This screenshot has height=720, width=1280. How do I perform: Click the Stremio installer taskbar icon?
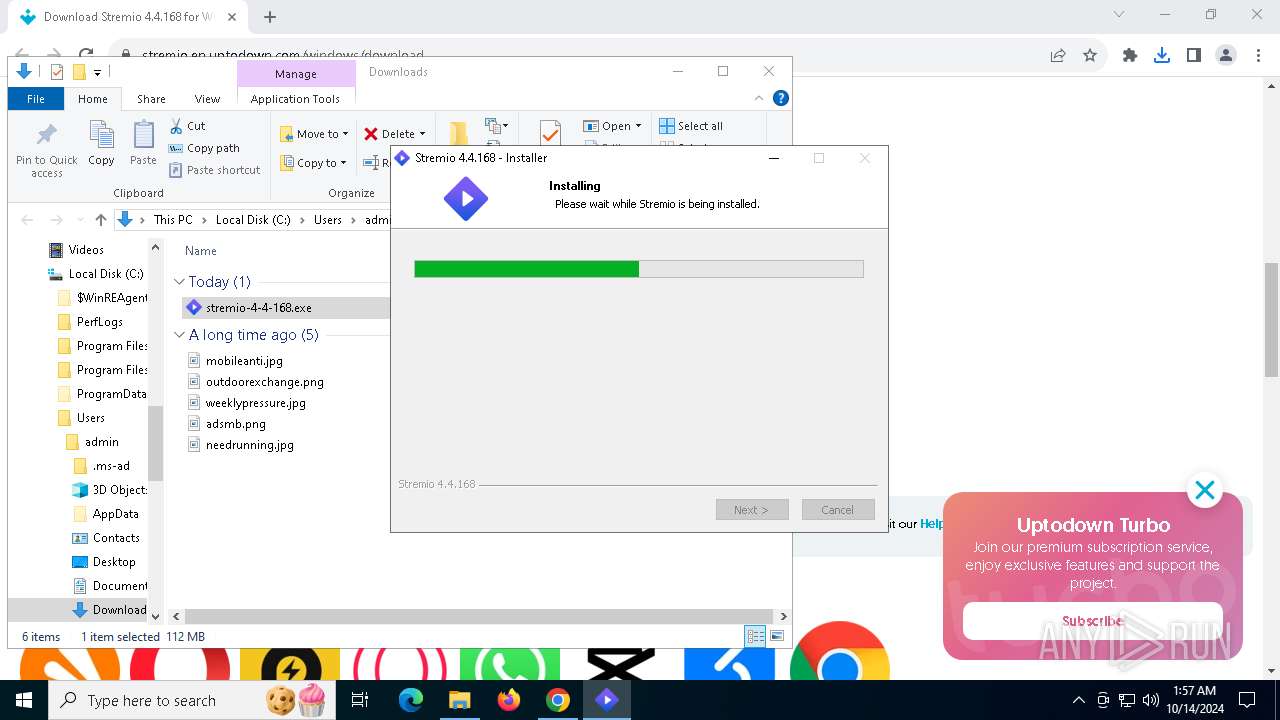pyautogui.click(x=607, y=700)
